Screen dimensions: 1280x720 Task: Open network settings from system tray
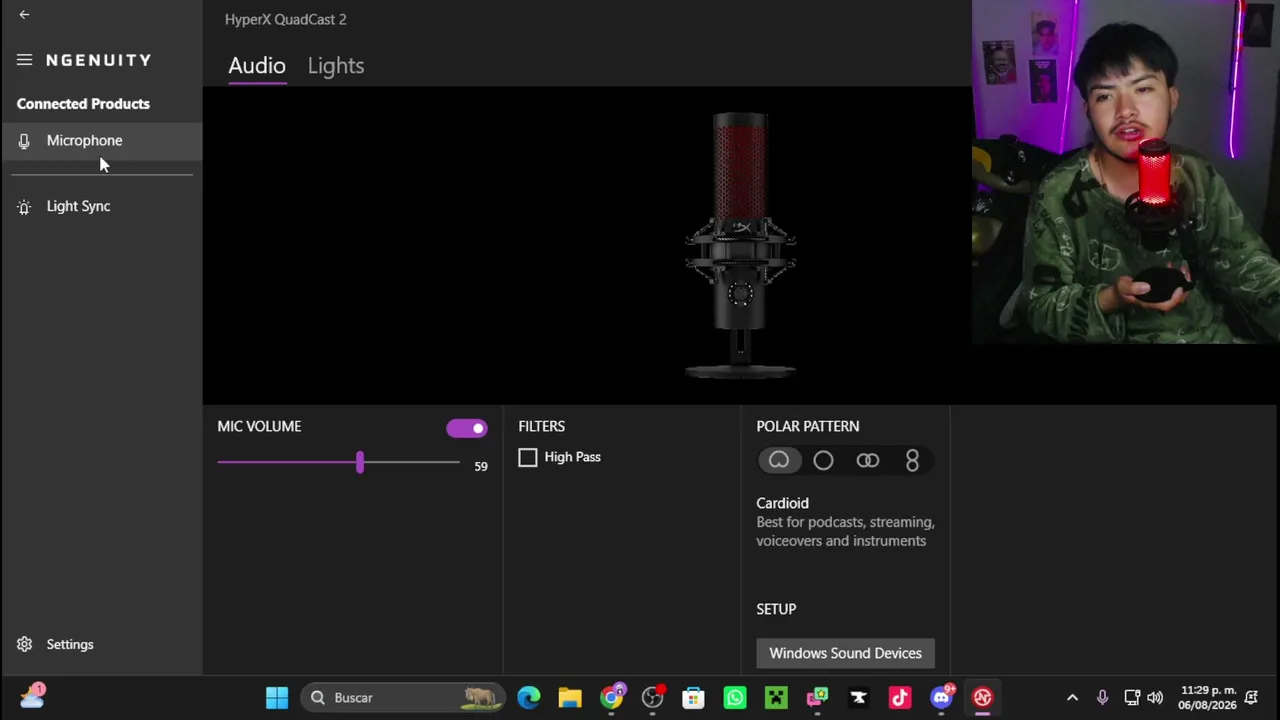pyautogui.click(x=1132, y=698)
